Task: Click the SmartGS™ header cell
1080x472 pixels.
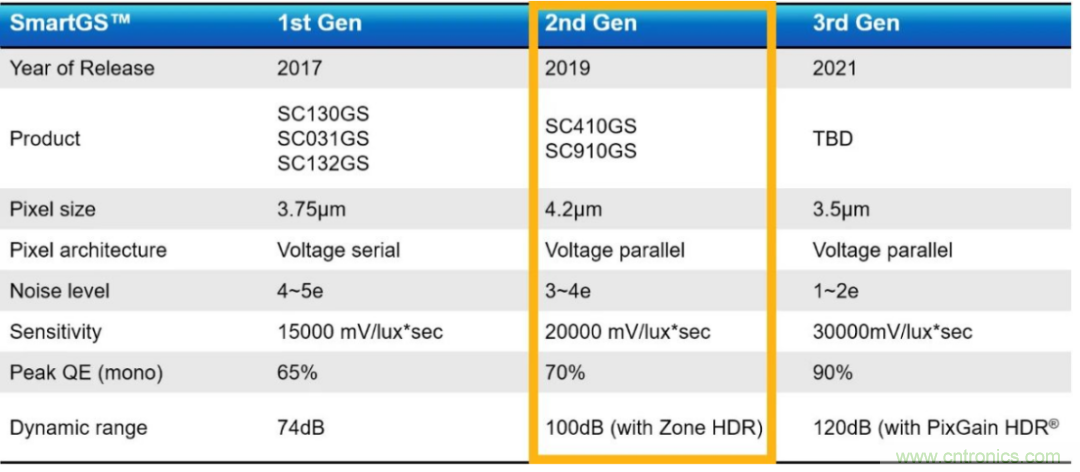Action: tap(61, 23)
